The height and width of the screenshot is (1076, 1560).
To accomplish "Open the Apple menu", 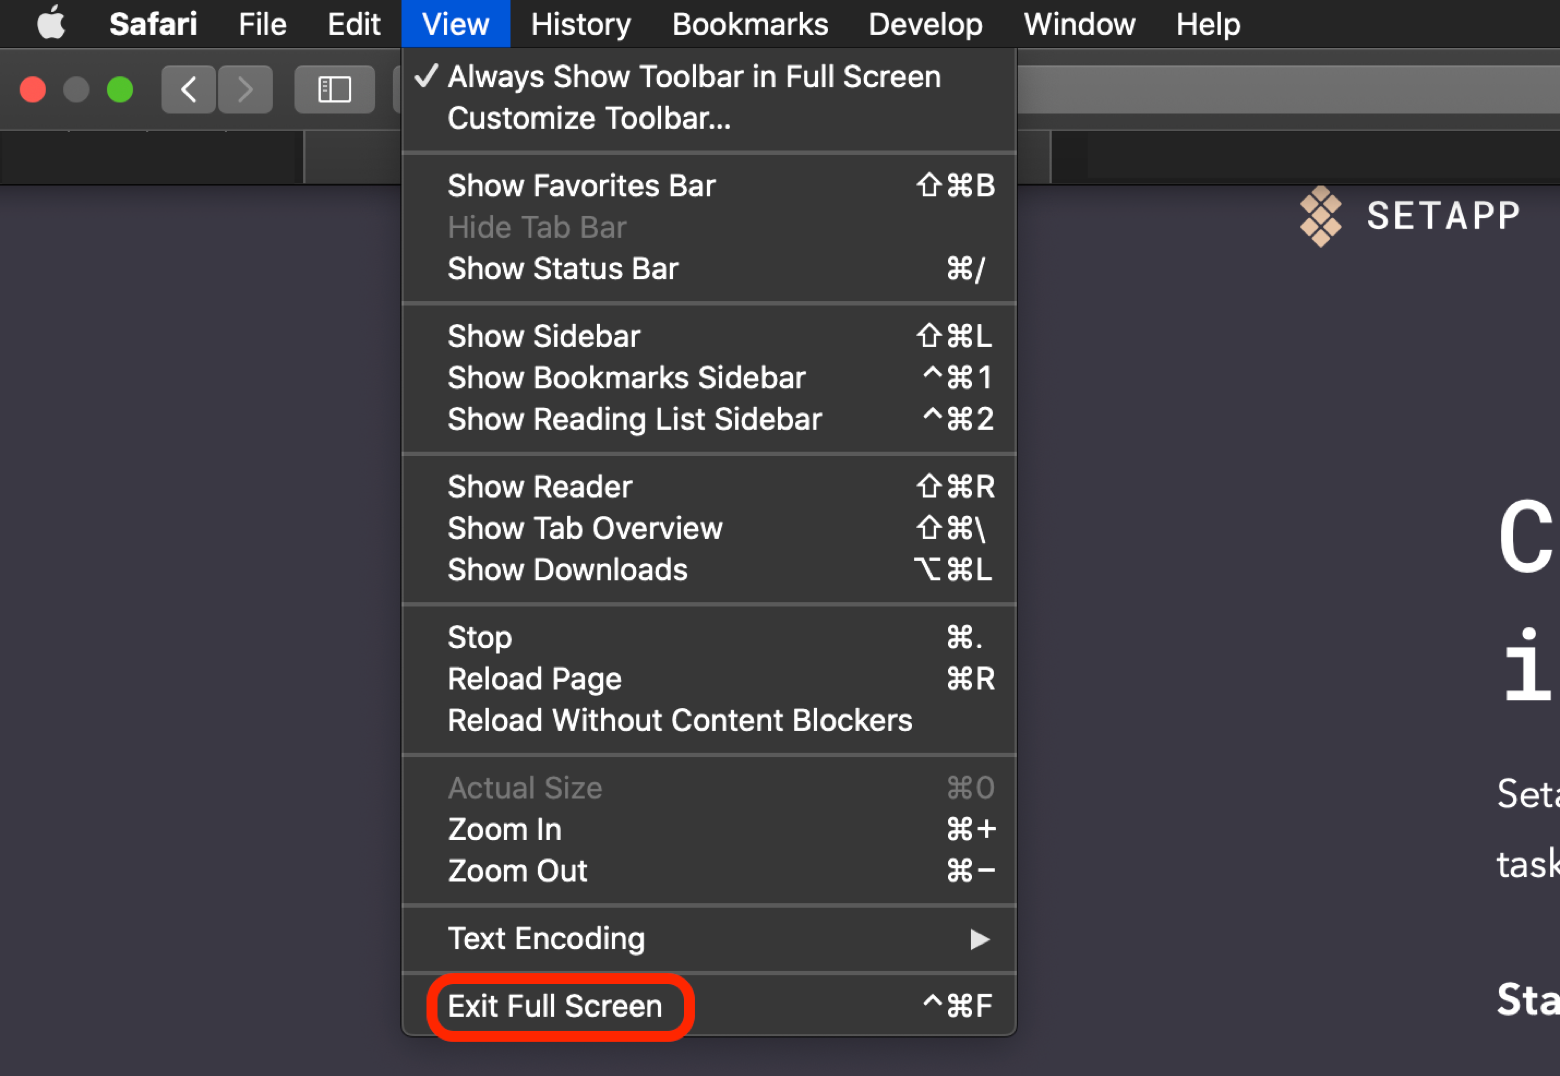I will tap(50, 23).
